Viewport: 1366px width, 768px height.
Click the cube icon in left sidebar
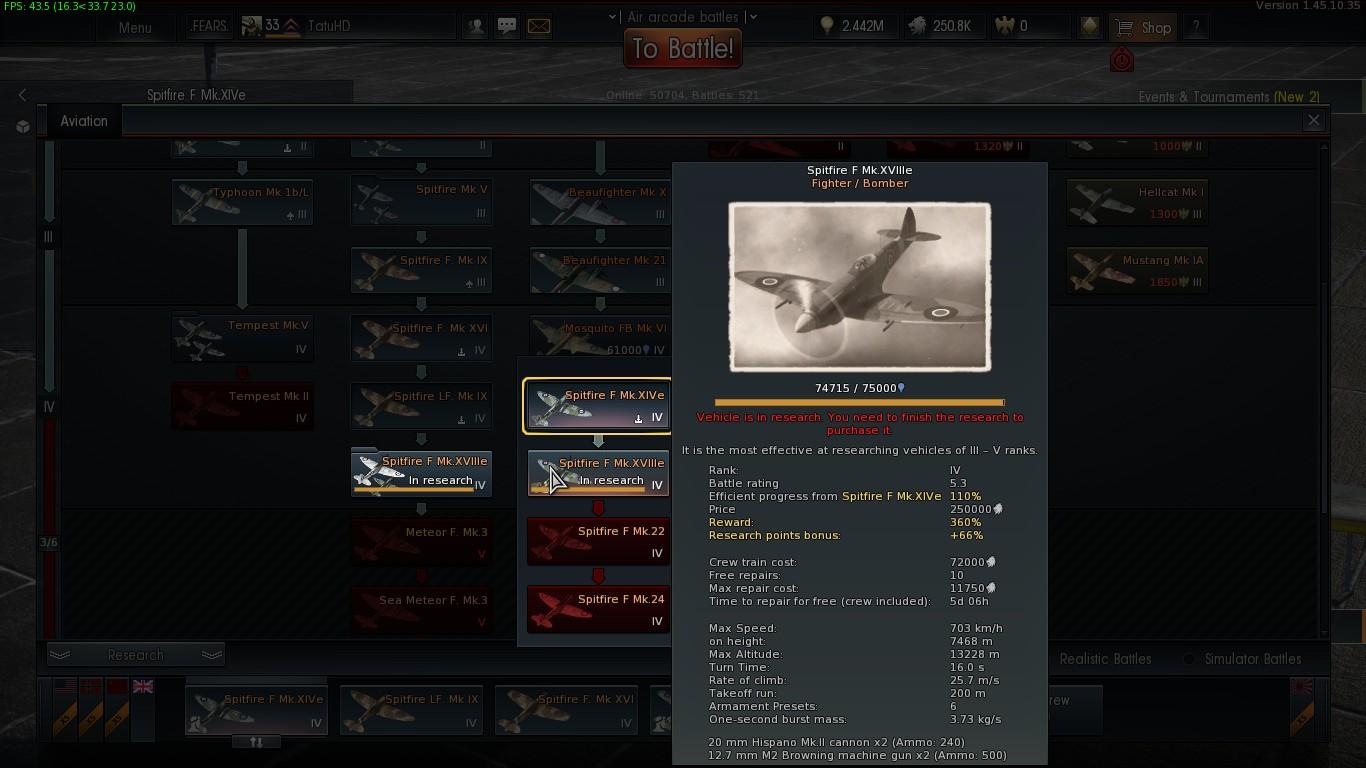[23, 127]
